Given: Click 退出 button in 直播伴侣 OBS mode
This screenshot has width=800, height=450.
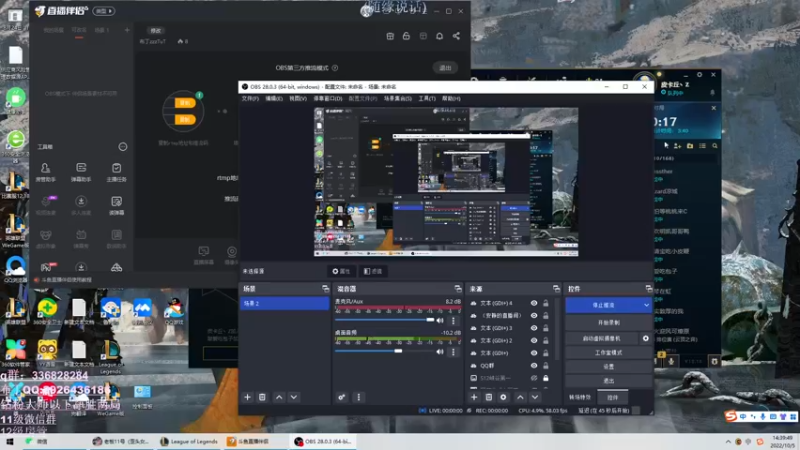Looking at the screenshot, I should tap(445, 68).
